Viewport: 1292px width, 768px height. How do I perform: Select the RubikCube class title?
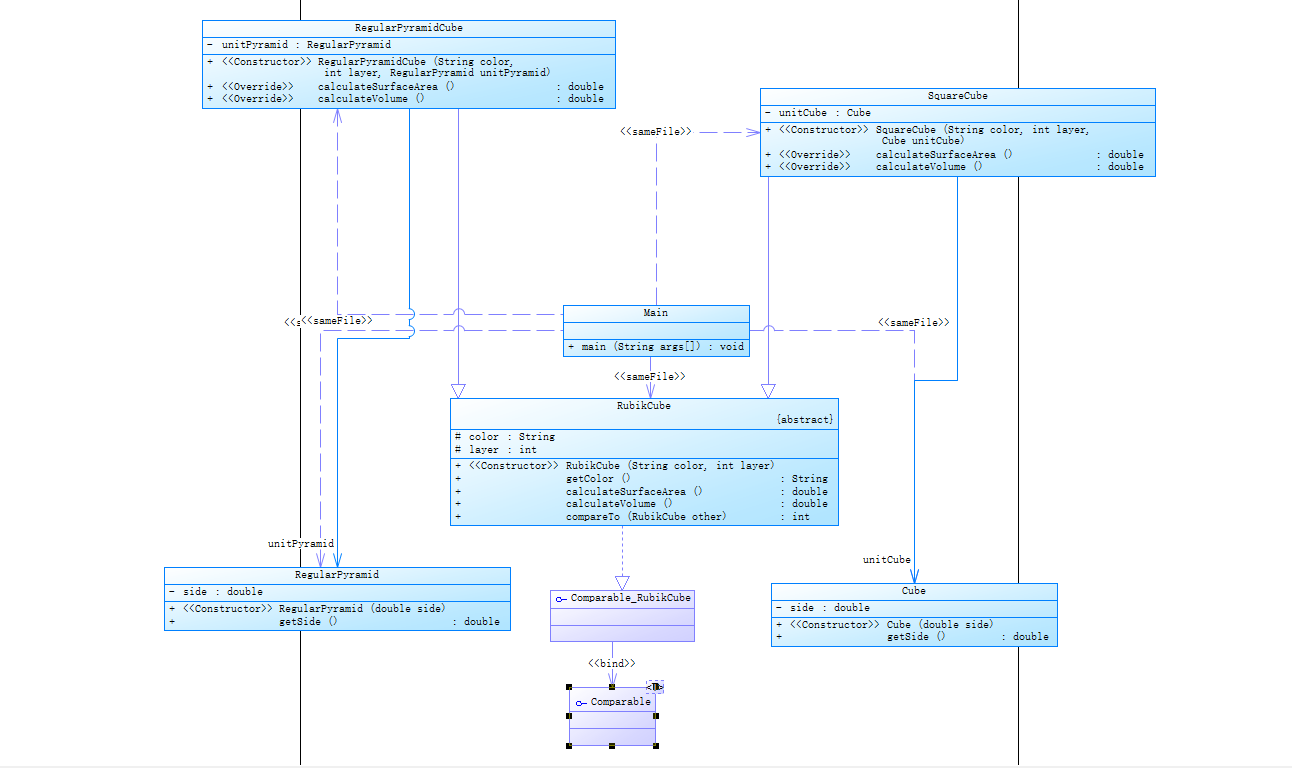(644, 406)
